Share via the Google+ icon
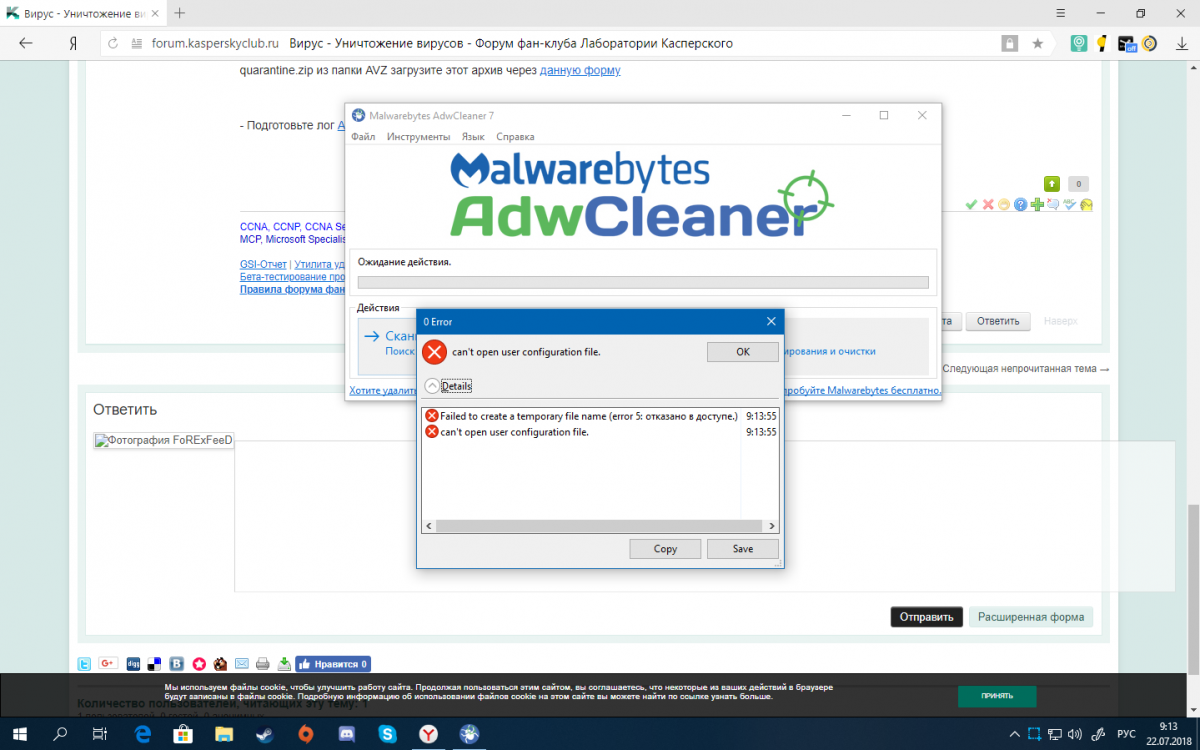The image size is (1200, 750). coord(108,663)
